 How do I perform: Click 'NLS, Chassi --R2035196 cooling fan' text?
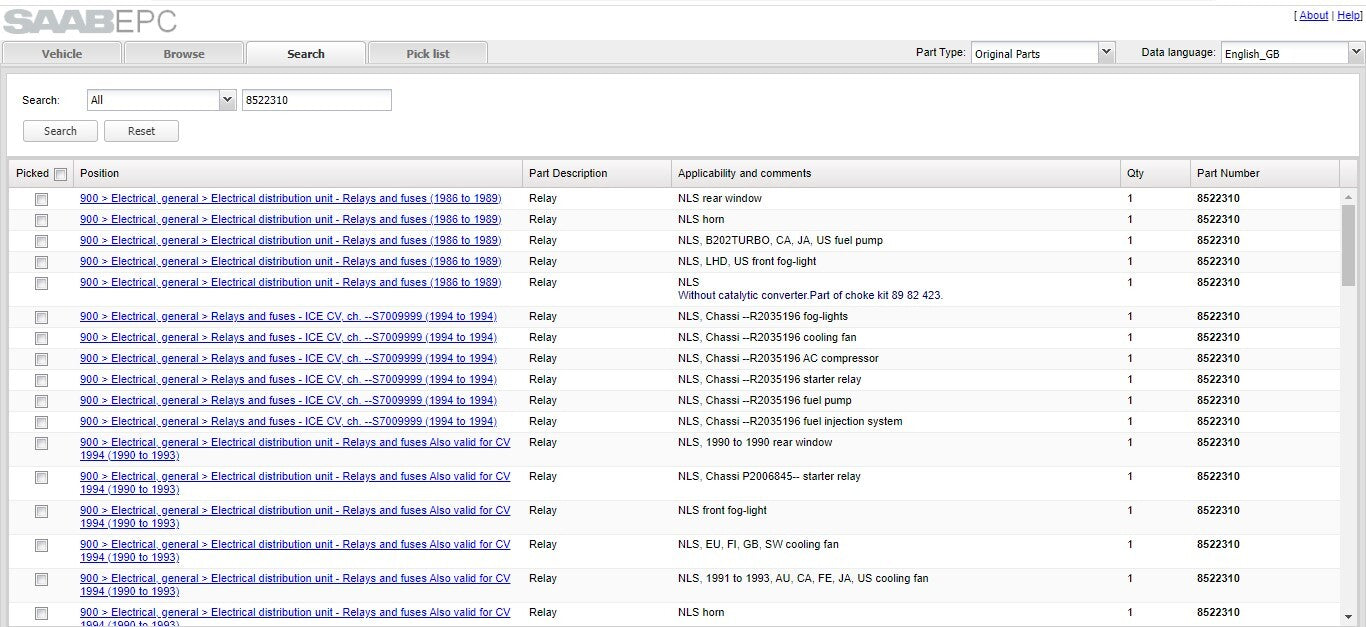click(767, 337)
